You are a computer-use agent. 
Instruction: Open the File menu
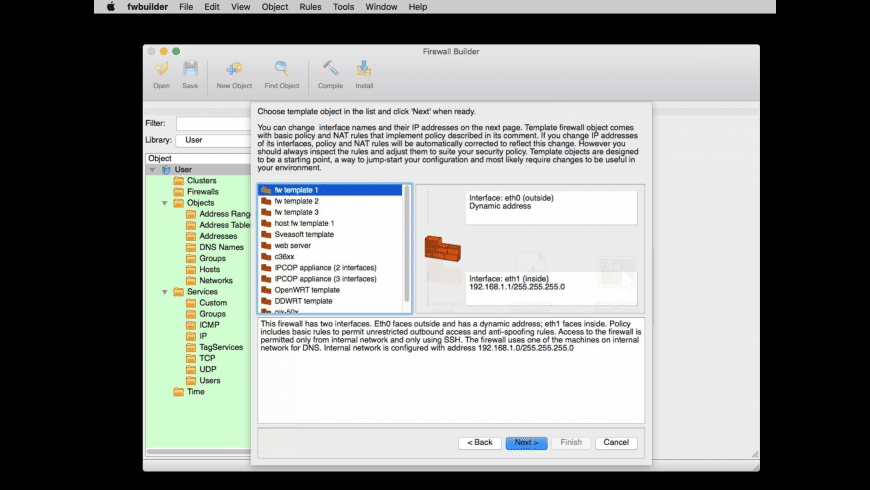[186, 7]
